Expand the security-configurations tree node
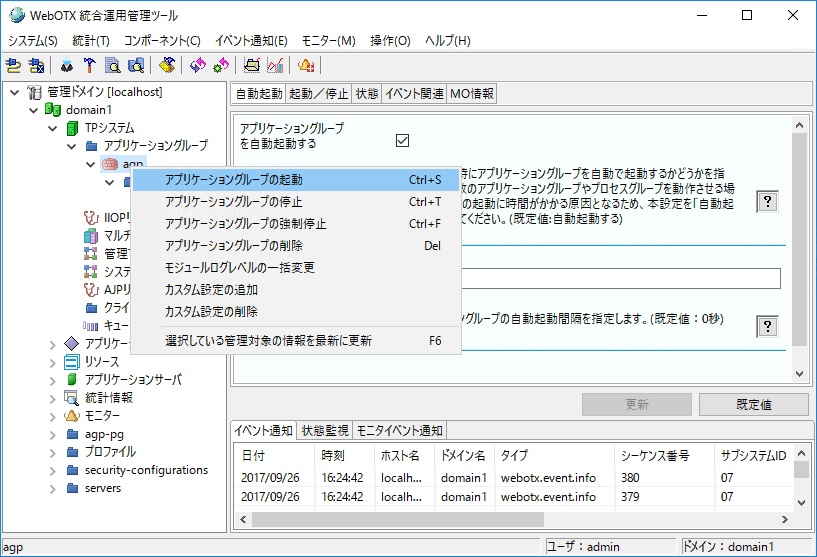 53,471
